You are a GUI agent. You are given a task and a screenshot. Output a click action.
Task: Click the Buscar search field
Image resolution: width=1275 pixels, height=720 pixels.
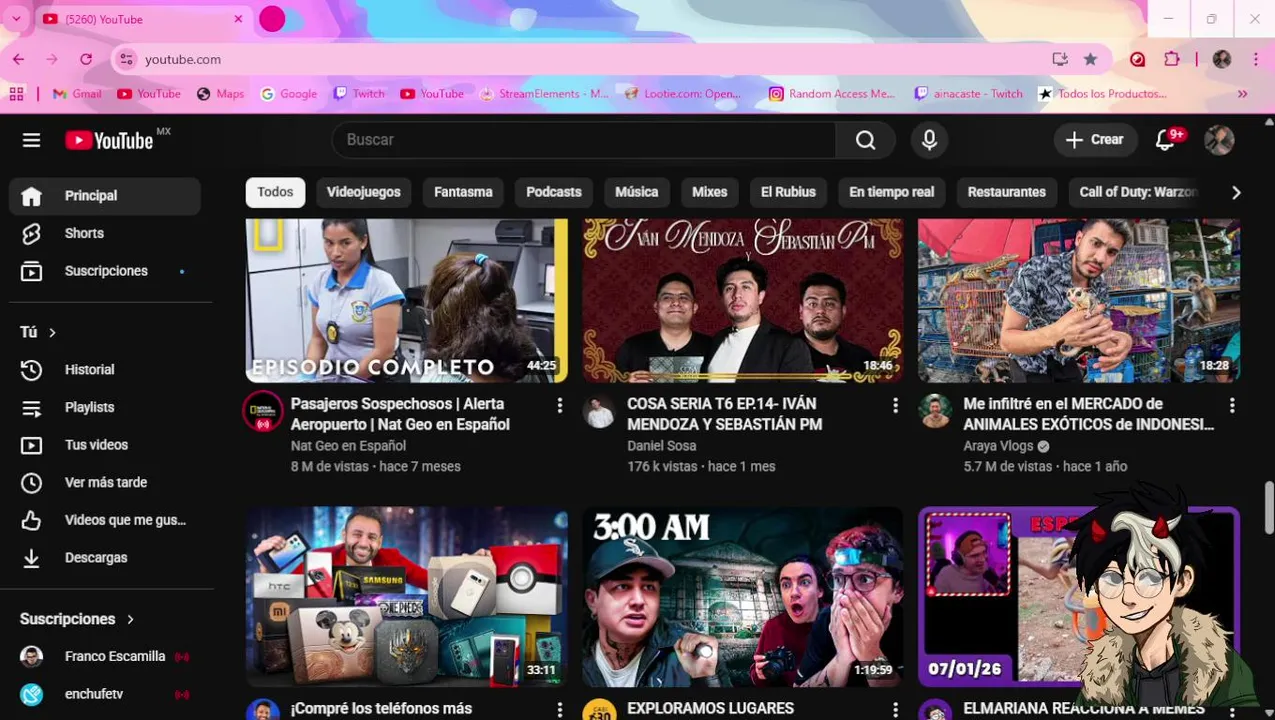583,140
